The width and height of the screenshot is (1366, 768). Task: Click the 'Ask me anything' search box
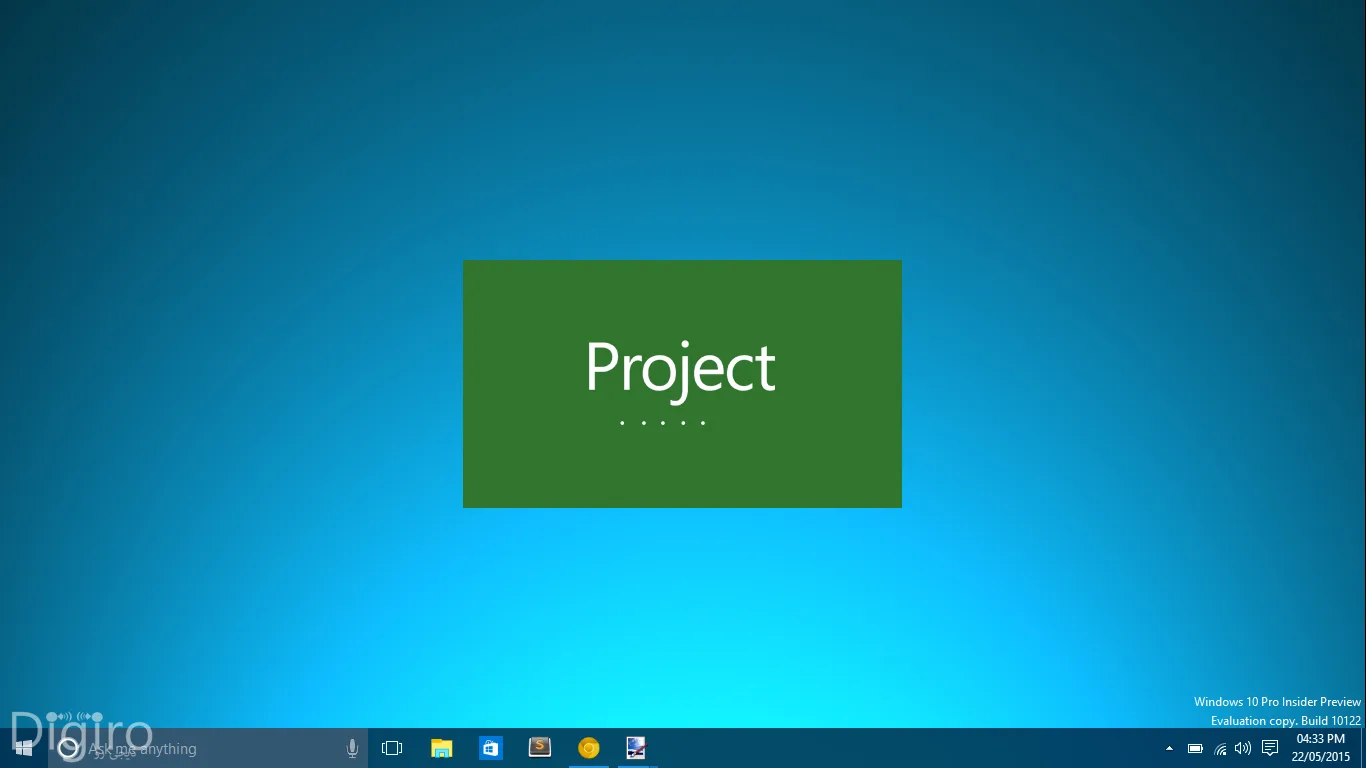click(x=208, y=748)
